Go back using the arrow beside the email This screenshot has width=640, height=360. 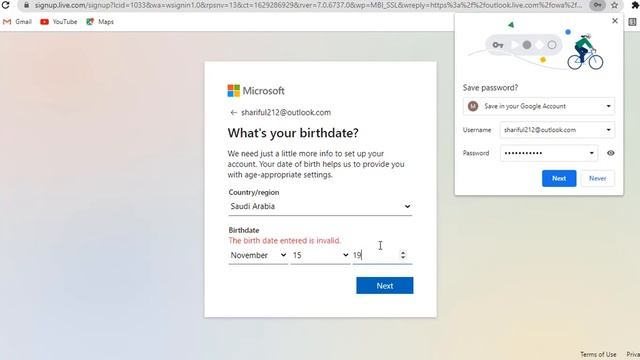233,113
